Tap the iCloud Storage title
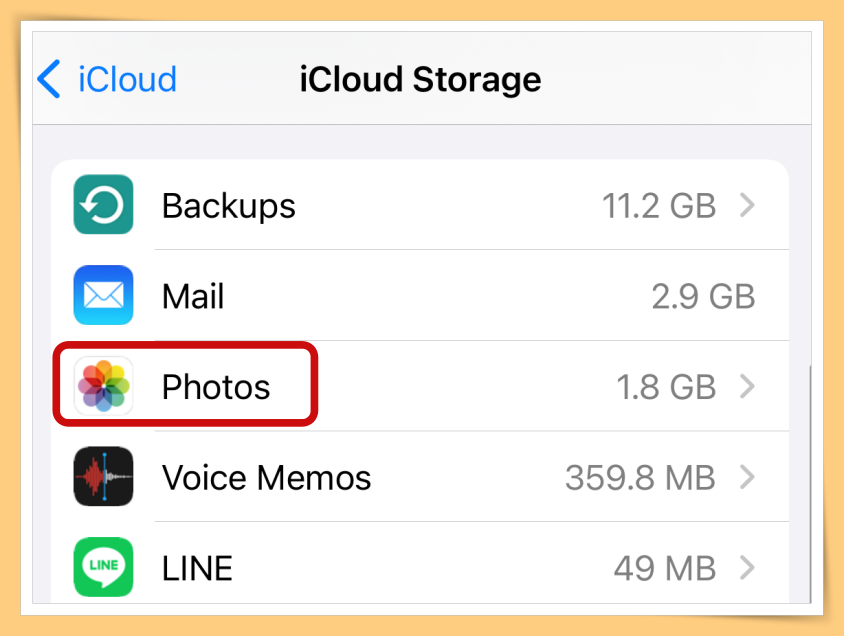 [420, 80]
